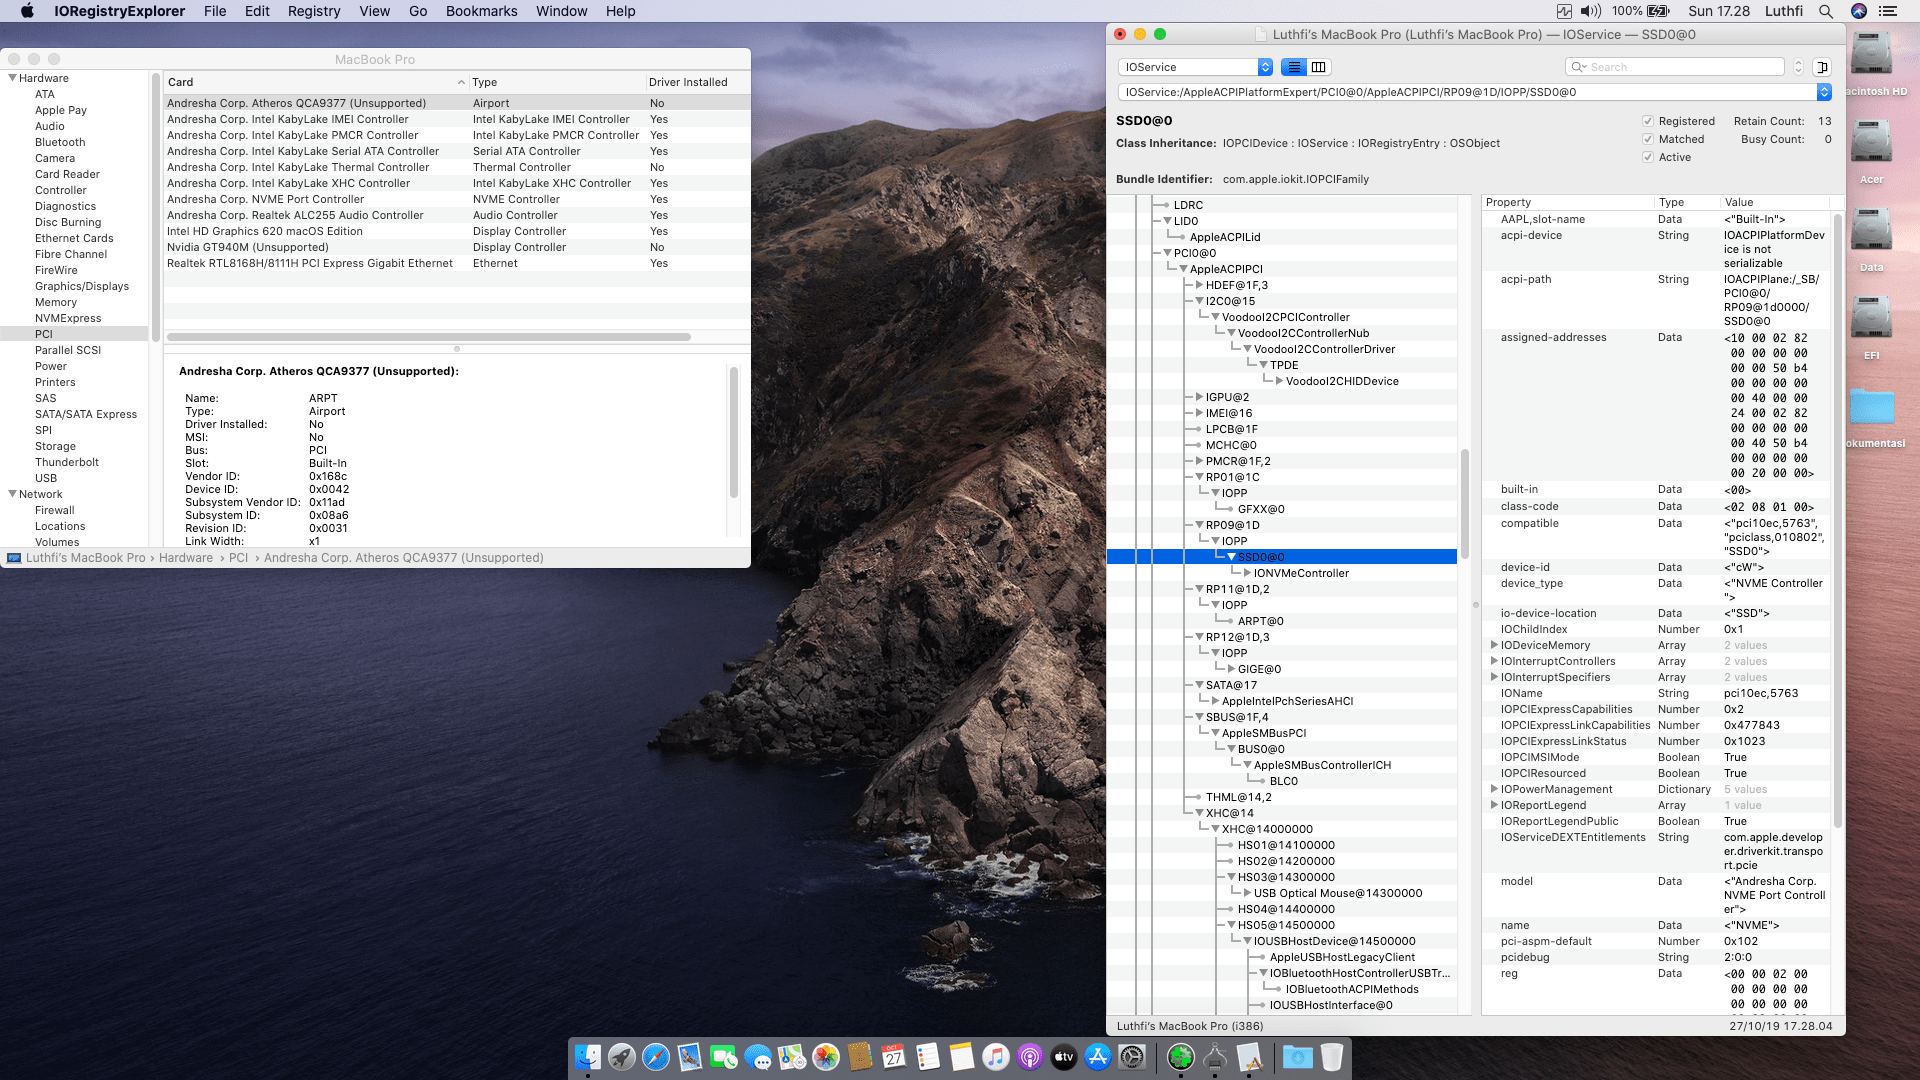Select Thunderbolt in the Hardware sidebar
This screenshot has width=1920, height=1080.
pyautogui.click(x=67, y=462)
